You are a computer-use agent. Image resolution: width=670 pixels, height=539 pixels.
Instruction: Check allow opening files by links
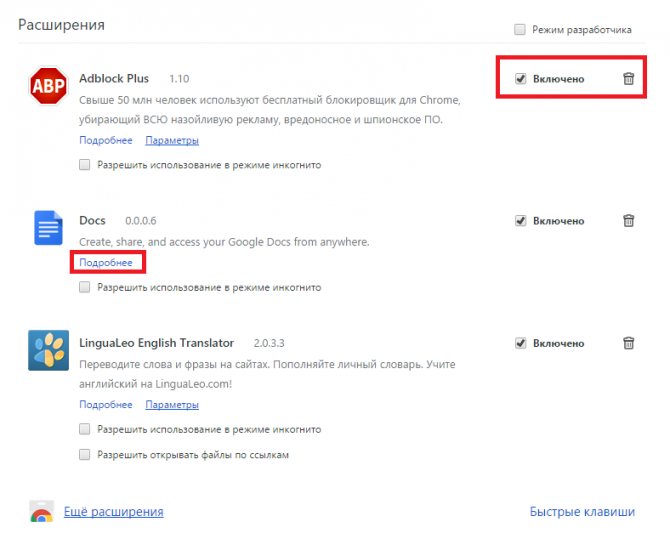pos(85,454)
